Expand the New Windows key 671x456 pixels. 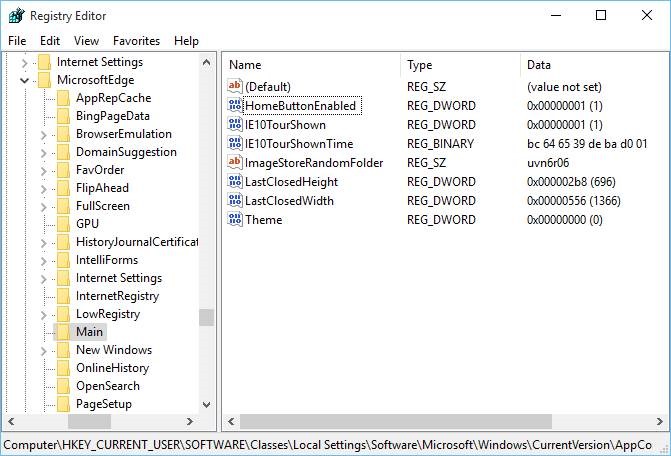pos(44,350)
